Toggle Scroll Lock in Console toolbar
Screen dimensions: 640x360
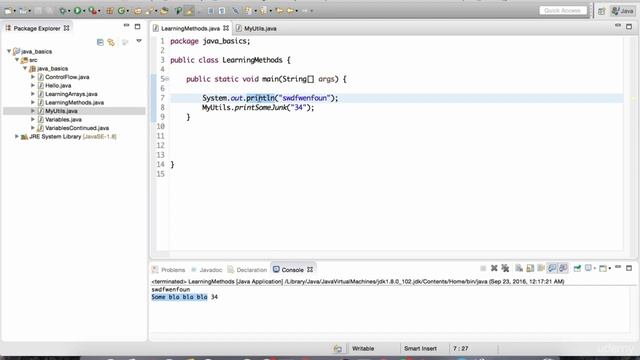coord(530,268)
